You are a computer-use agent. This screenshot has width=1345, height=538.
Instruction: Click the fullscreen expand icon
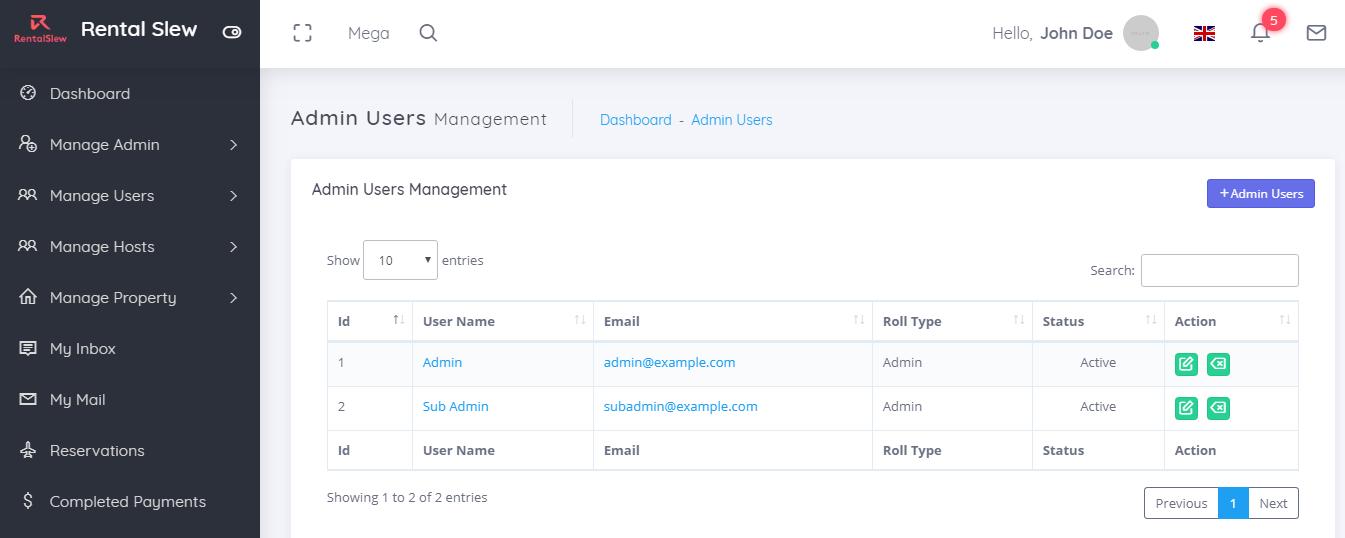[302, 33]
